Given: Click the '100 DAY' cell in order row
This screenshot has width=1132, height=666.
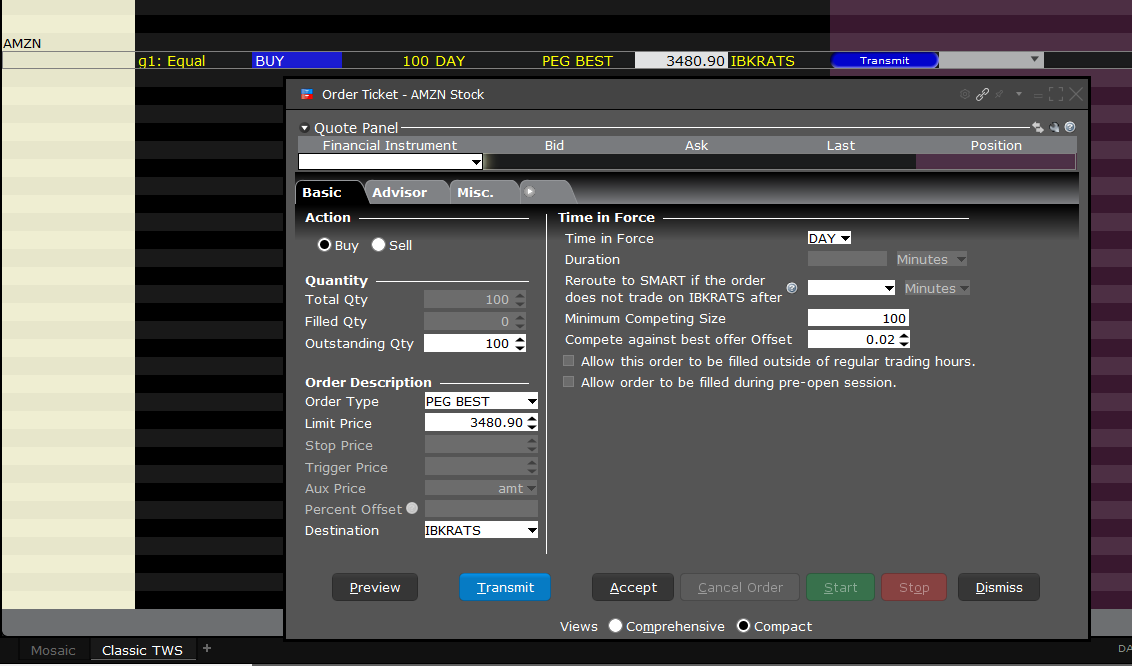Looking at the screenshot, I should coord(433,61).
